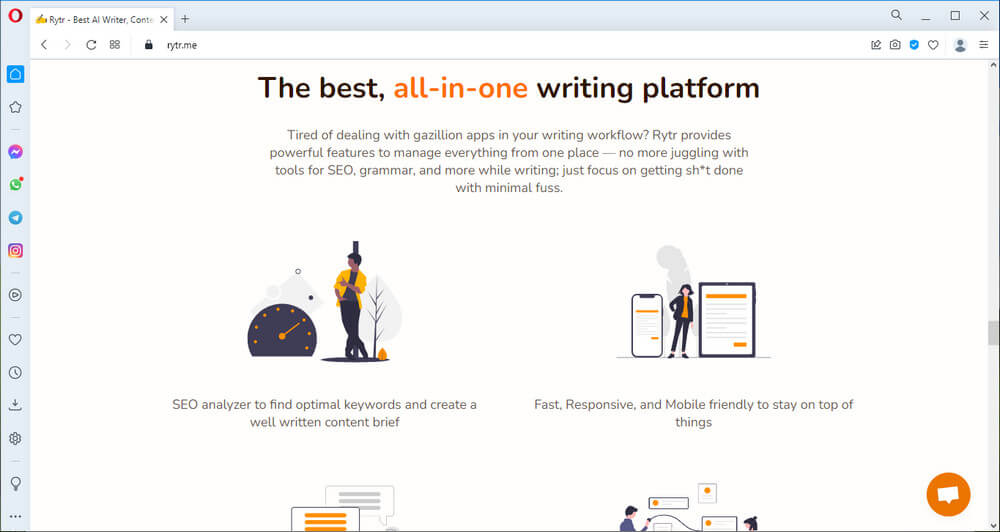Open Speed Dial start page grid

point(115,45)
